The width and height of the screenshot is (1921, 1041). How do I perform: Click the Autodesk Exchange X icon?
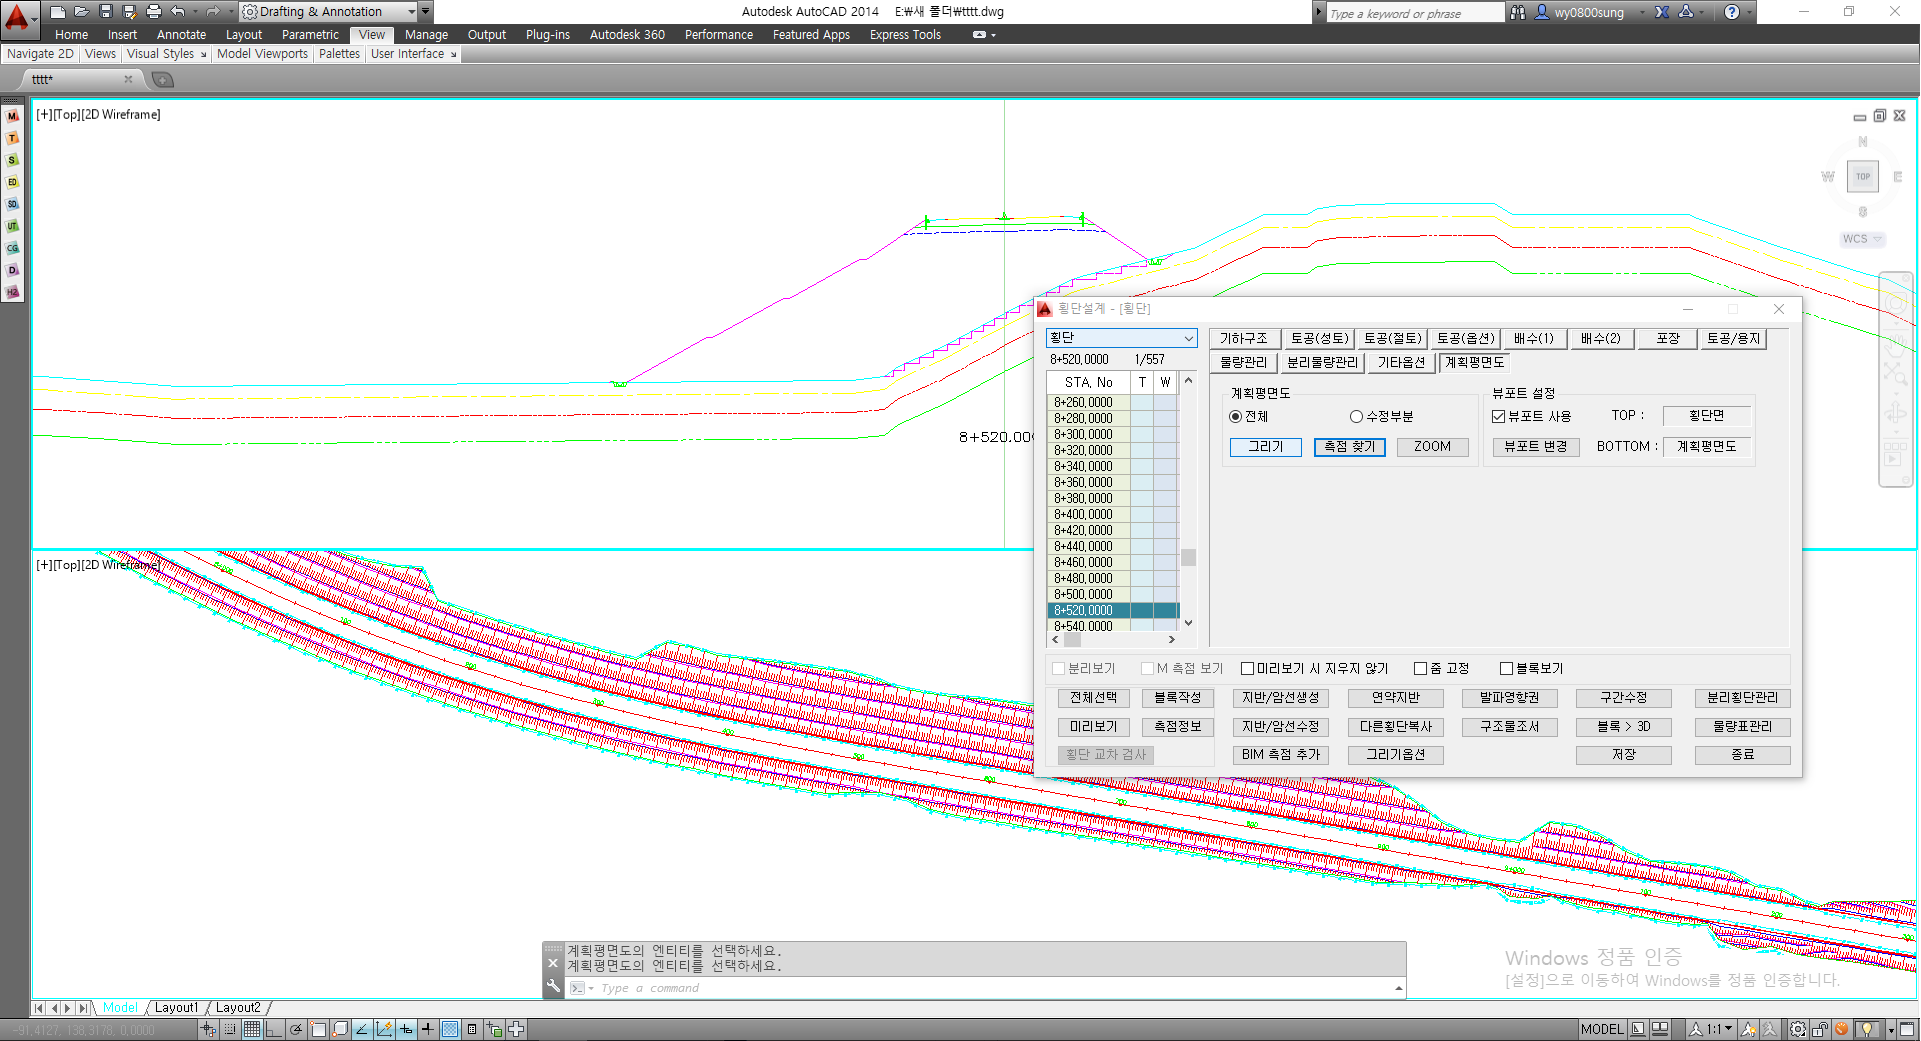point(1662,12)
